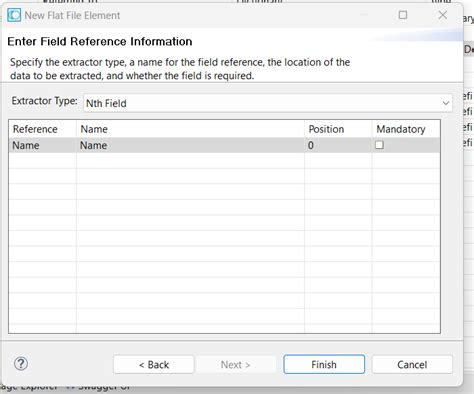Click the dialog's title bar app icon

(x=14, y=15)
